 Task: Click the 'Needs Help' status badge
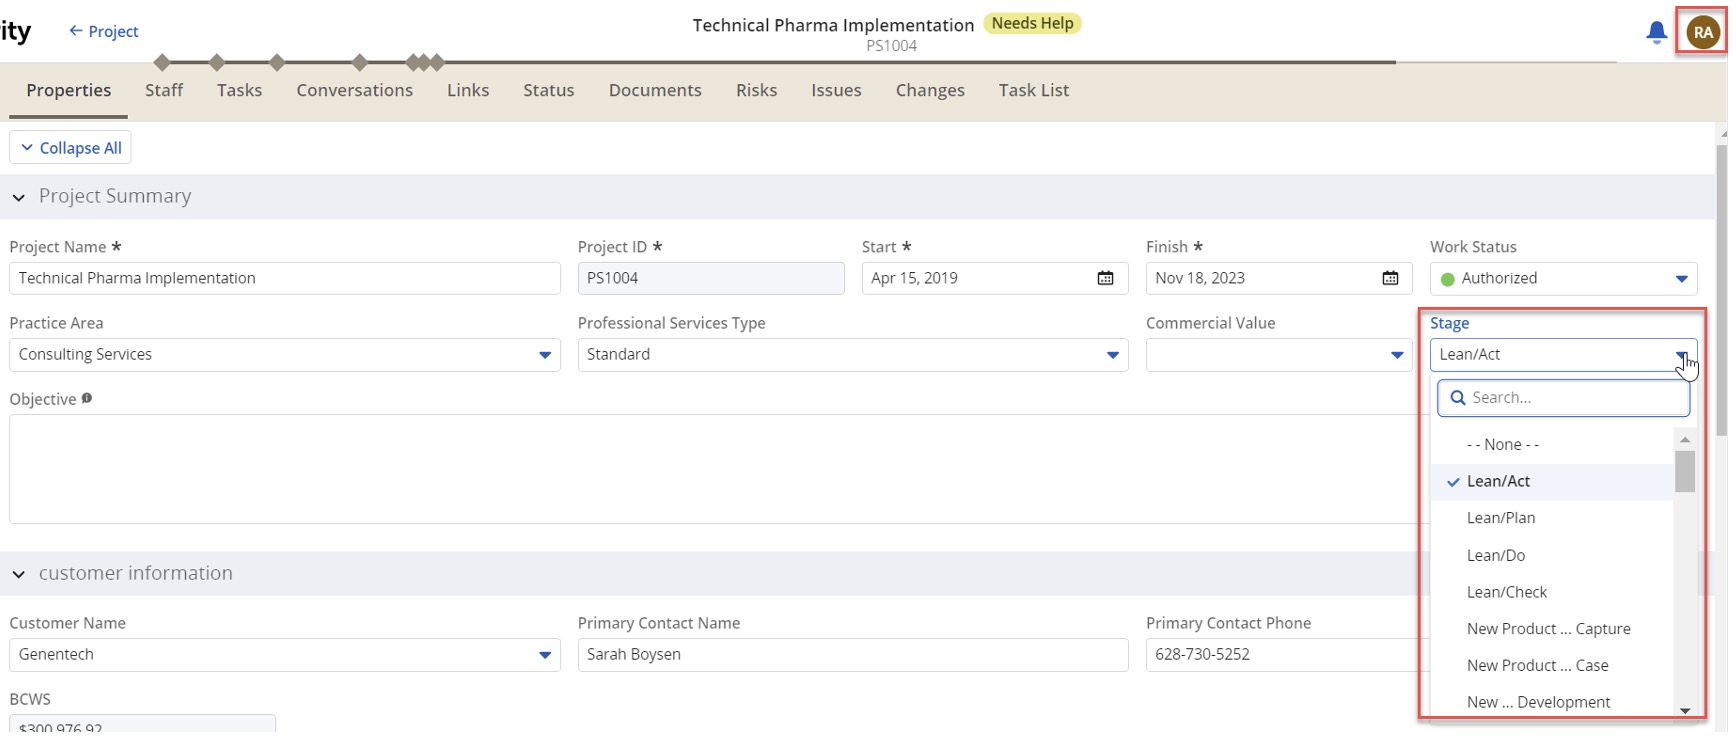(x=1032, y=24)
